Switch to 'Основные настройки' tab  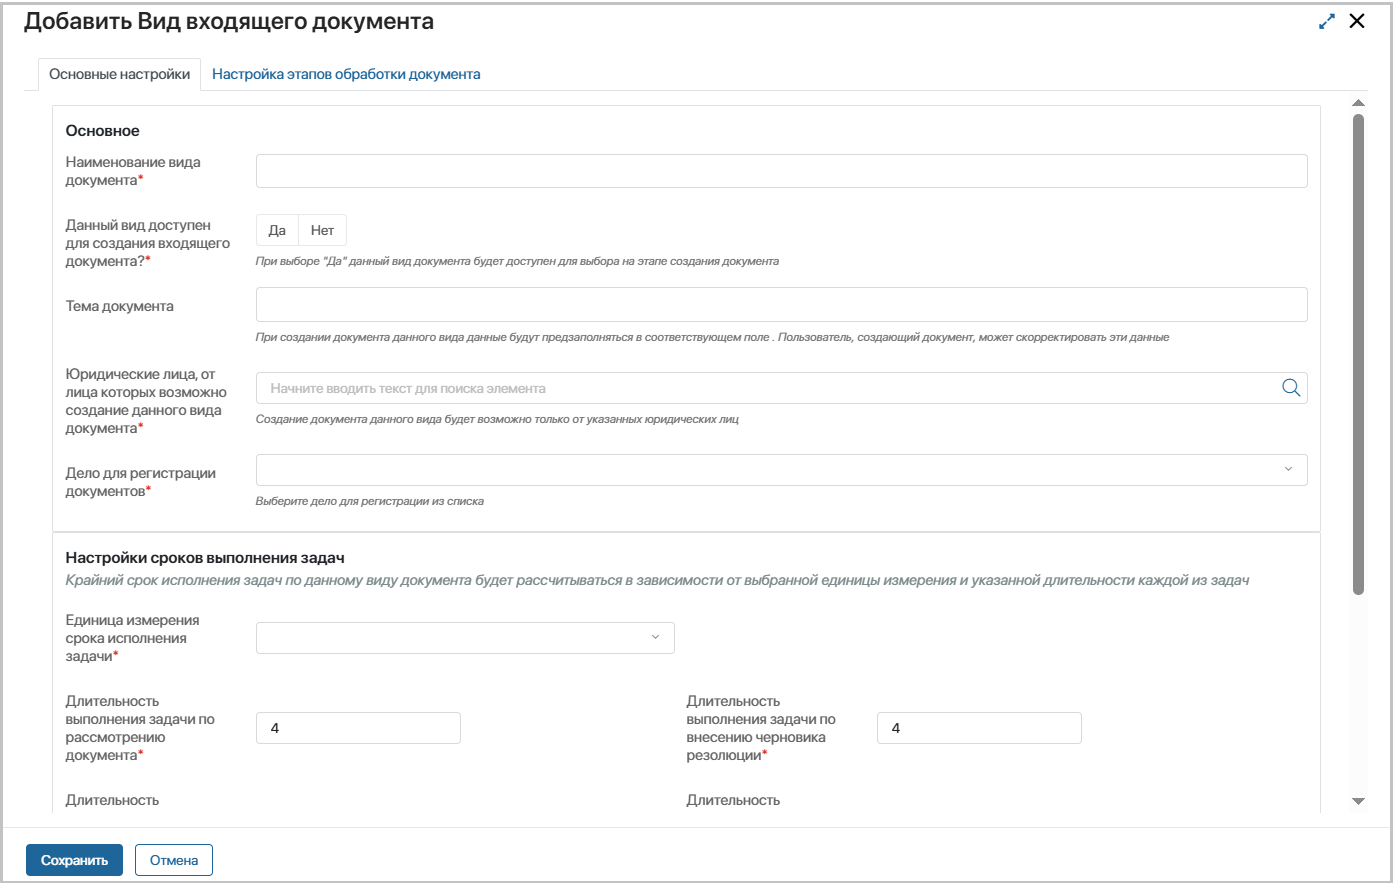(119, 74)
